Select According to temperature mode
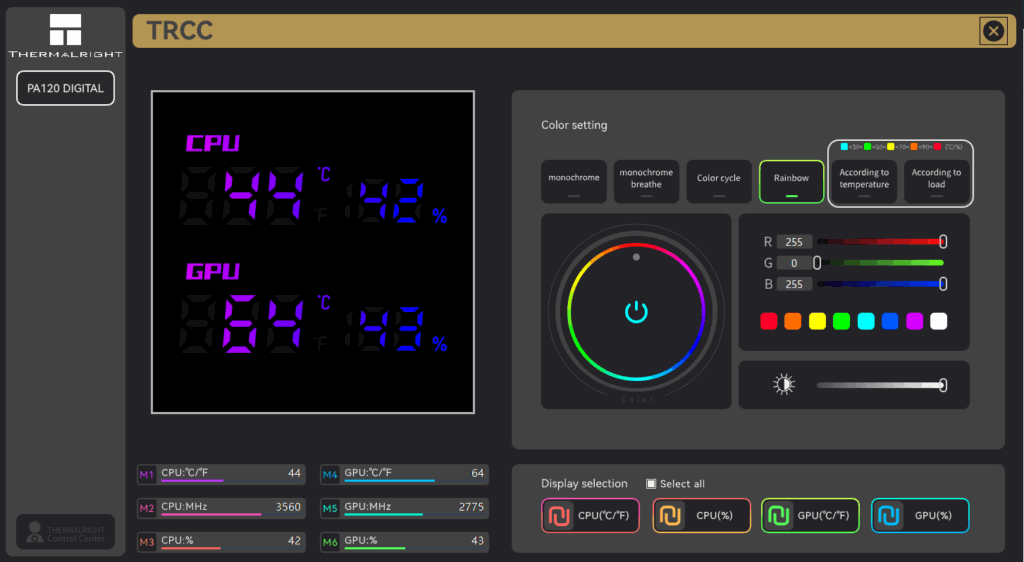The height and width of the screenshot is (562, 1024). [x=864, y=182]
